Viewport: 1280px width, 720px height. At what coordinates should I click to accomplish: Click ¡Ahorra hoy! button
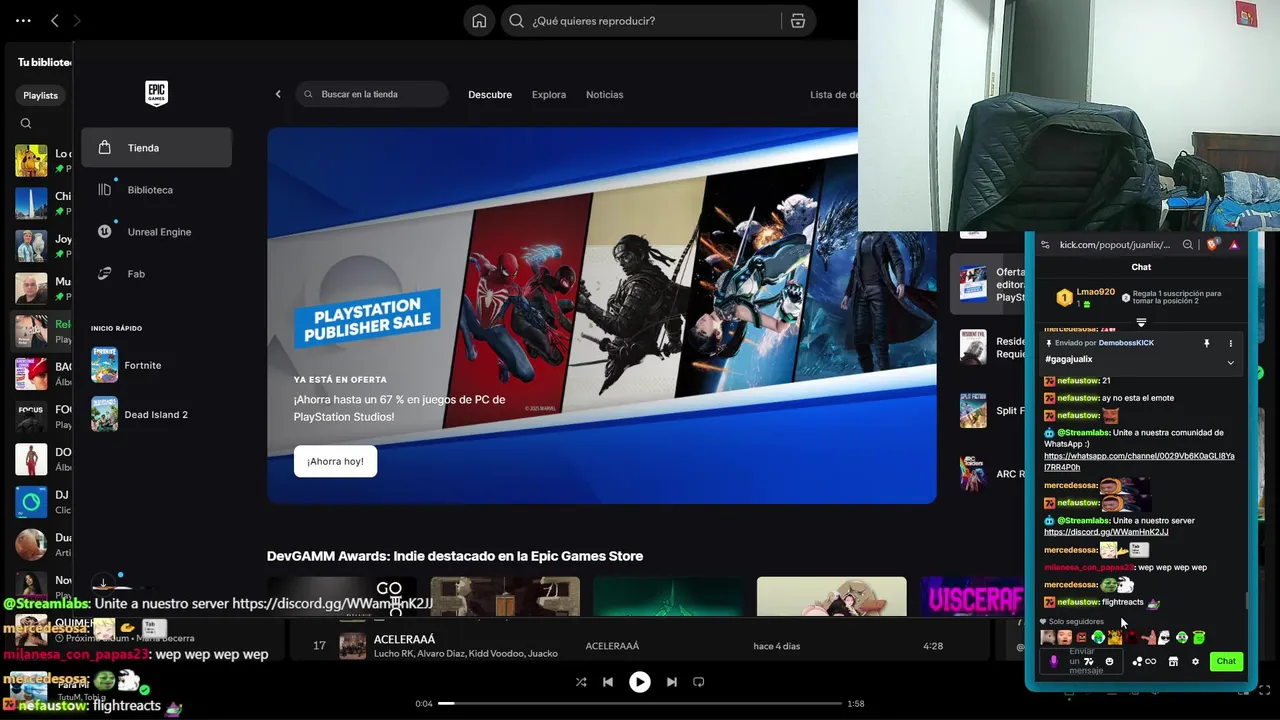(335, 461)
